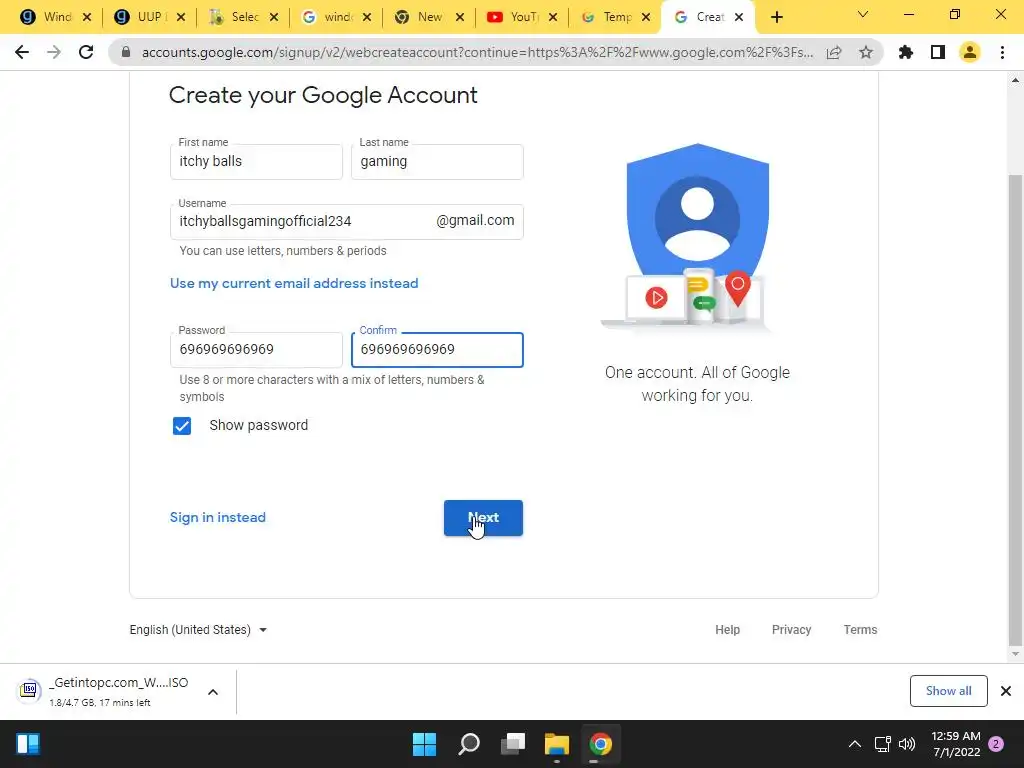Click the Username input field

pos(346,221)
